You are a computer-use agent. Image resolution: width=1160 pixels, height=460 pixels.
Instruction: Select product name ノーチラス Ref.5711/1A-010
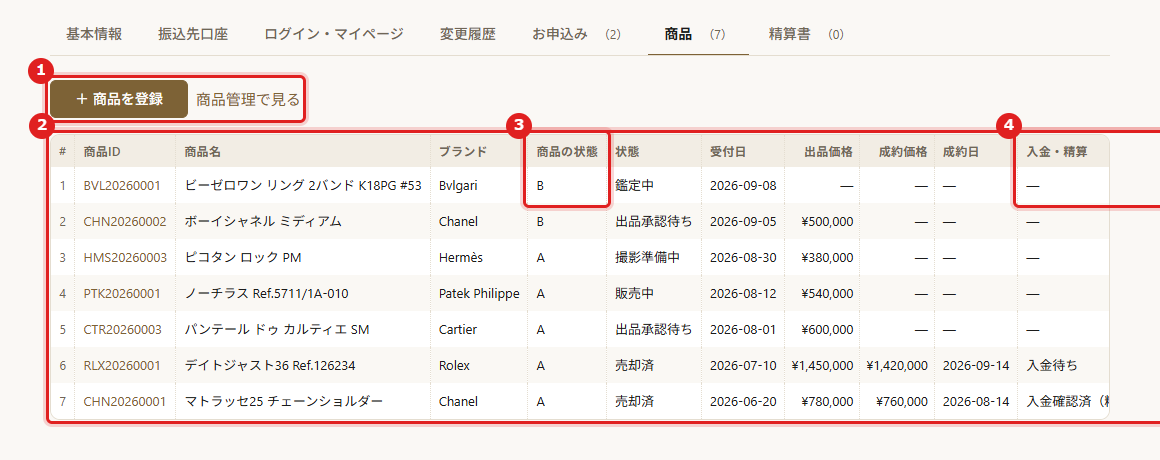266,294
